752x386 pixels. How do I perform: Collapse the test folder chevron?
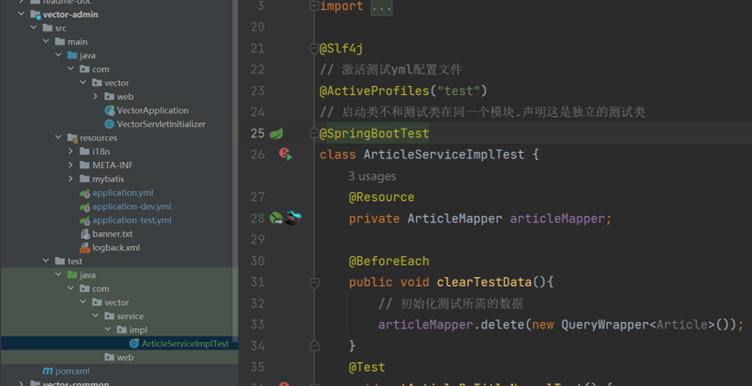pyautogui.click(x=46, y=261)
